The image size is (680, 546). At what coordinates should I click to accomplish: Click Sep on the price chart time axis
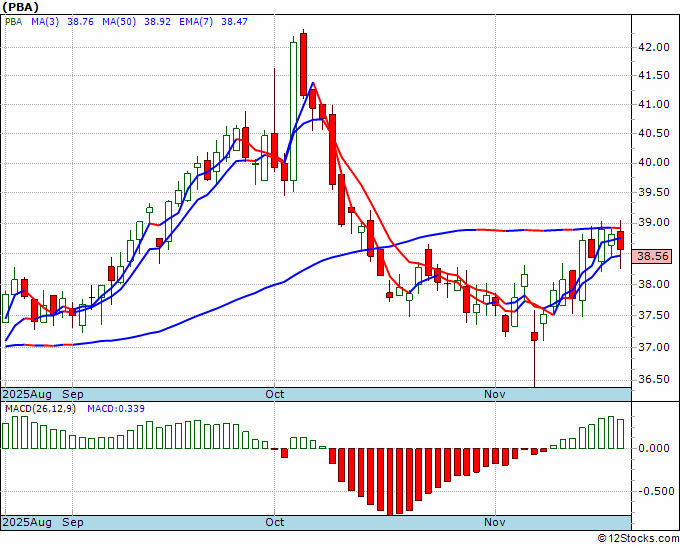coord(73,394)
